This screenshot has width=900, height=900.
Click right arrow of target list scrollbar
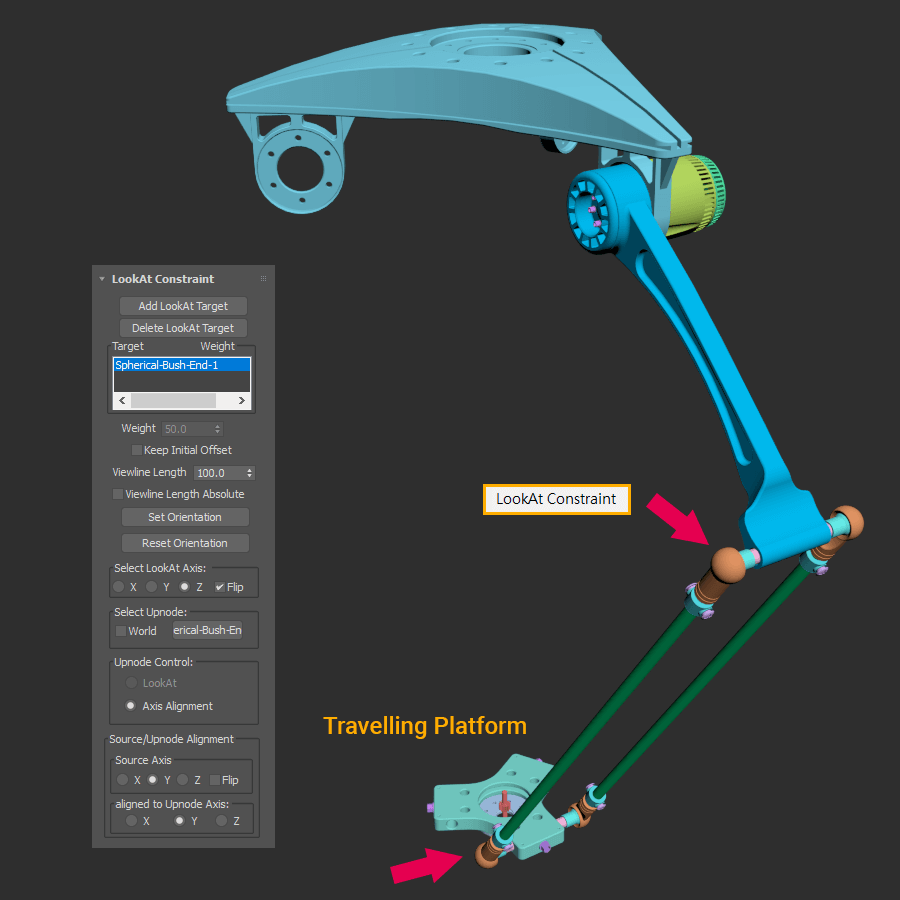click(x=242, y=401)
